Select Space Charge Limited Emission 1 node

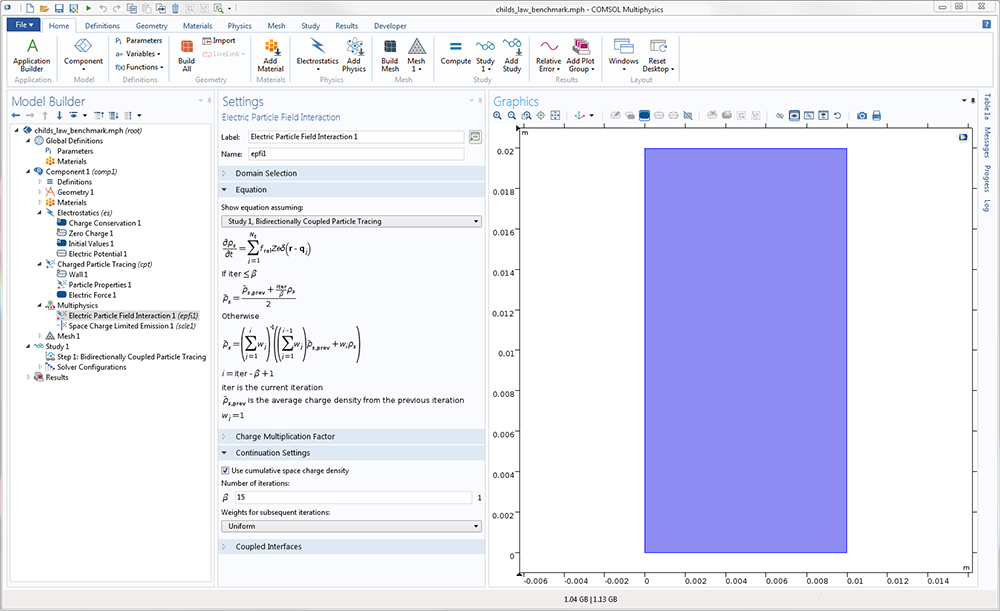click(x=132, y=325)
